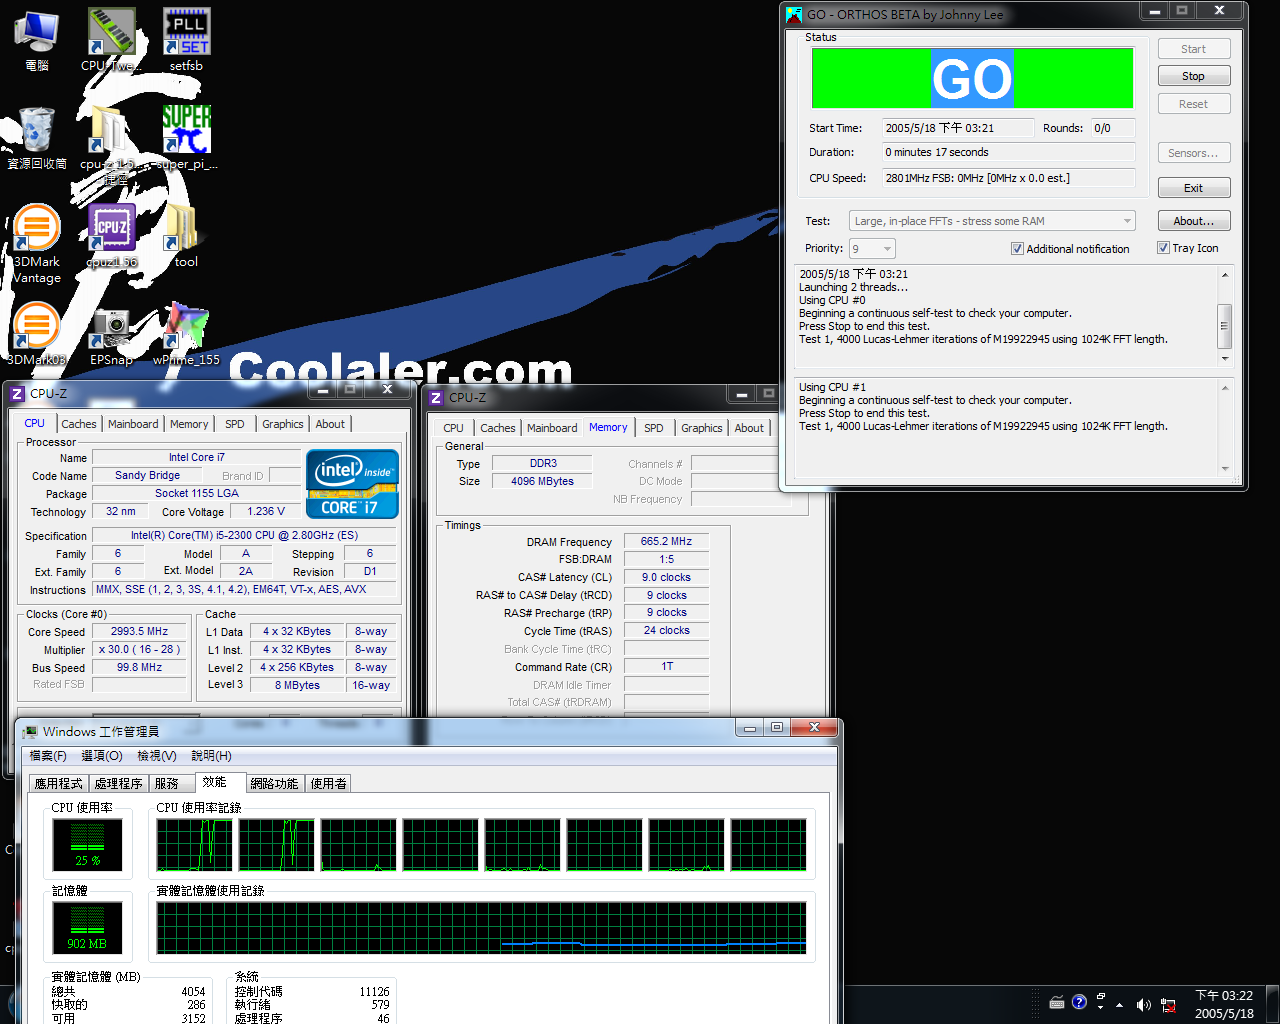Switch to 應用程式 tab in Task Manager
Viewport: 1280px width, 1024px height.
59,784
